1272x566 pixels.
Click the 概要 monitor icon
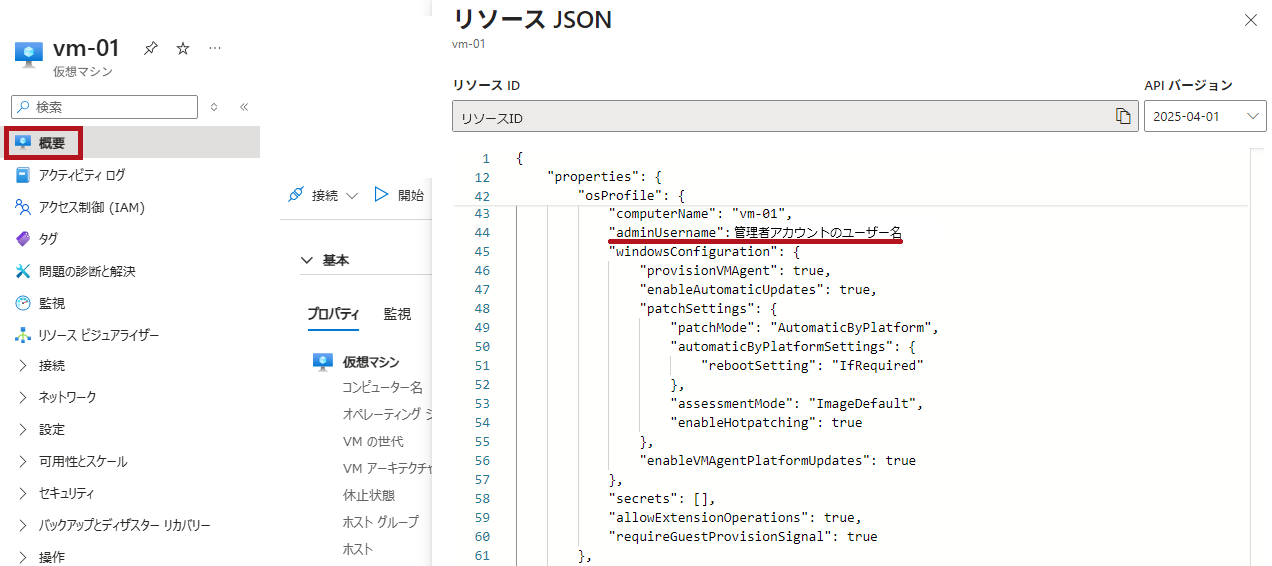(x=23, y=143)
